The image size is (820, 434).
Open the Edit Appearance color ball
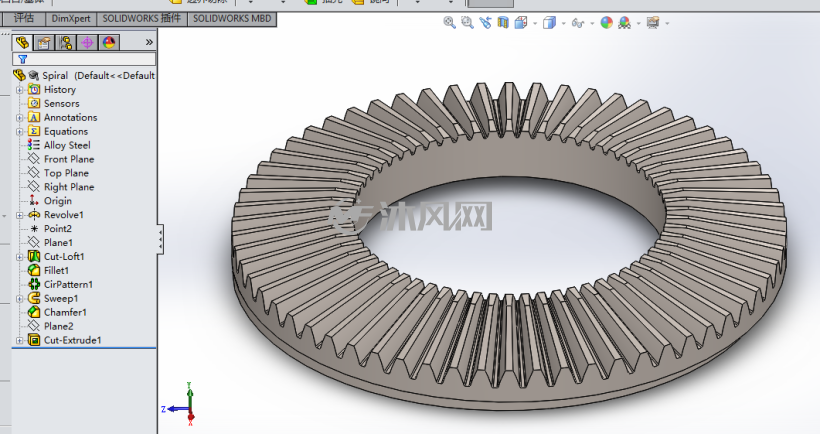(x=607, y=22)
